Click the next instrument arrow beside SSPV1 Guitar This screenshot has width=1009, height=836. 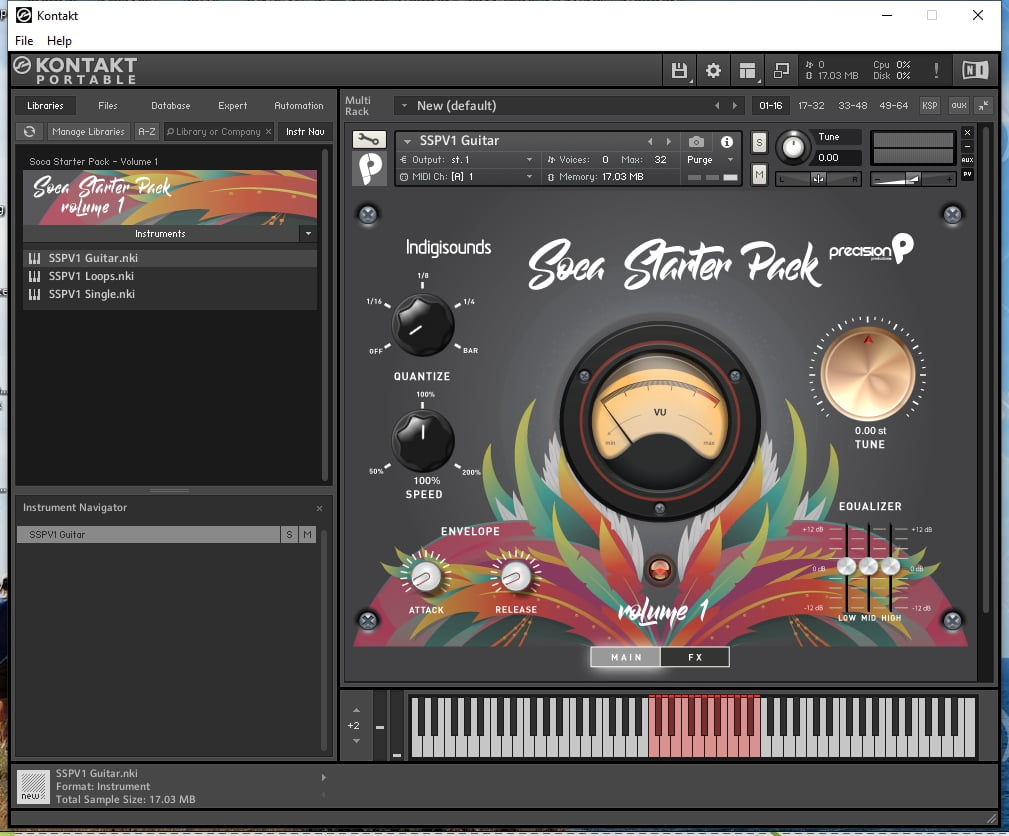coord(669,142)
